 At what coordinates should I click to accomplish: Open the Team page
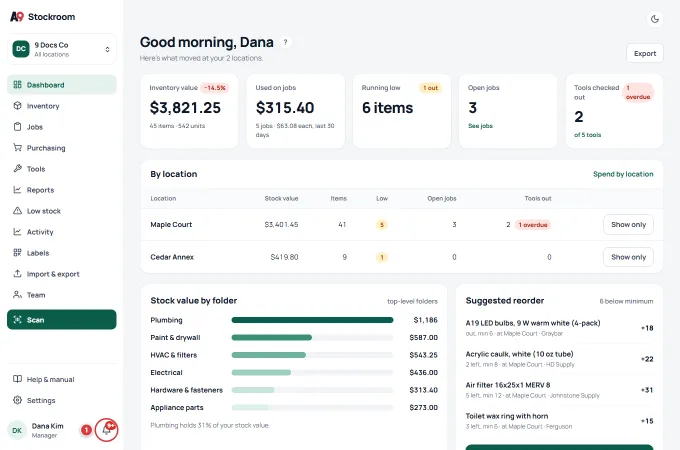click(x=62, y=295)
